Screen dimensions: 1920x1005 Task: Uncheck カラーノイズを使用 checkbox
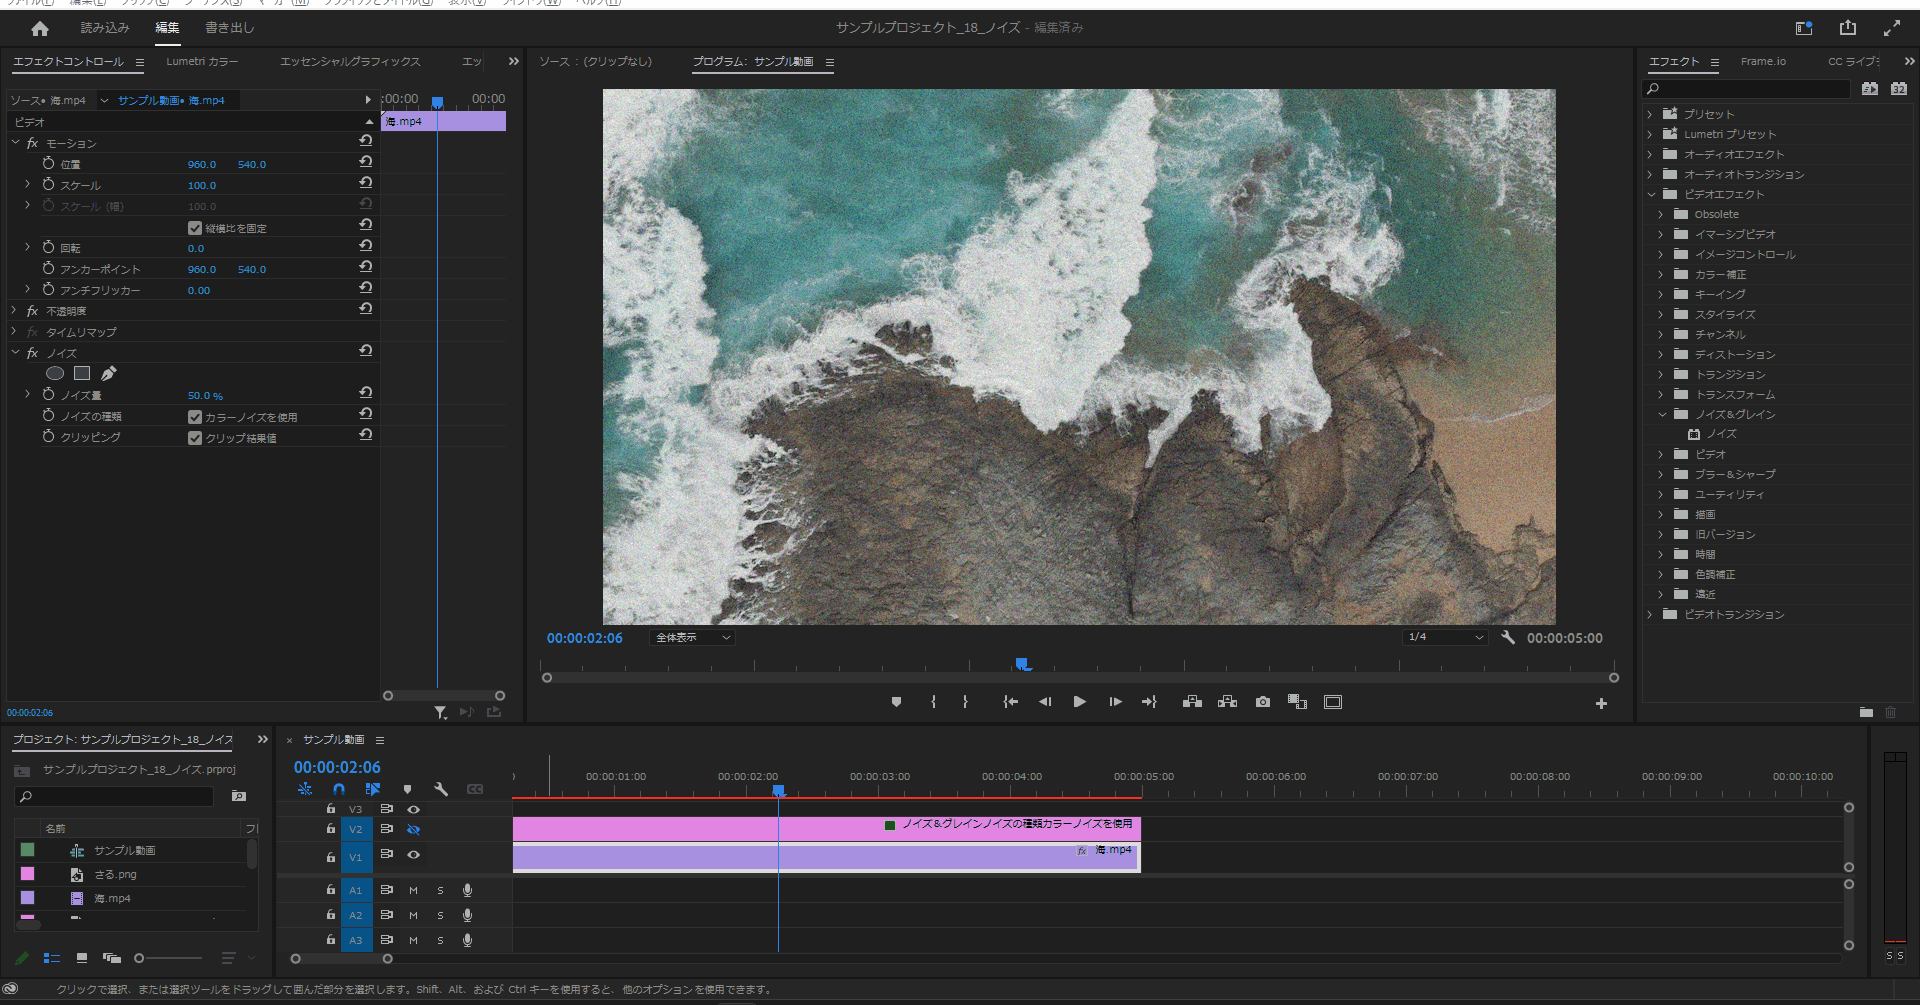[195, 417]
